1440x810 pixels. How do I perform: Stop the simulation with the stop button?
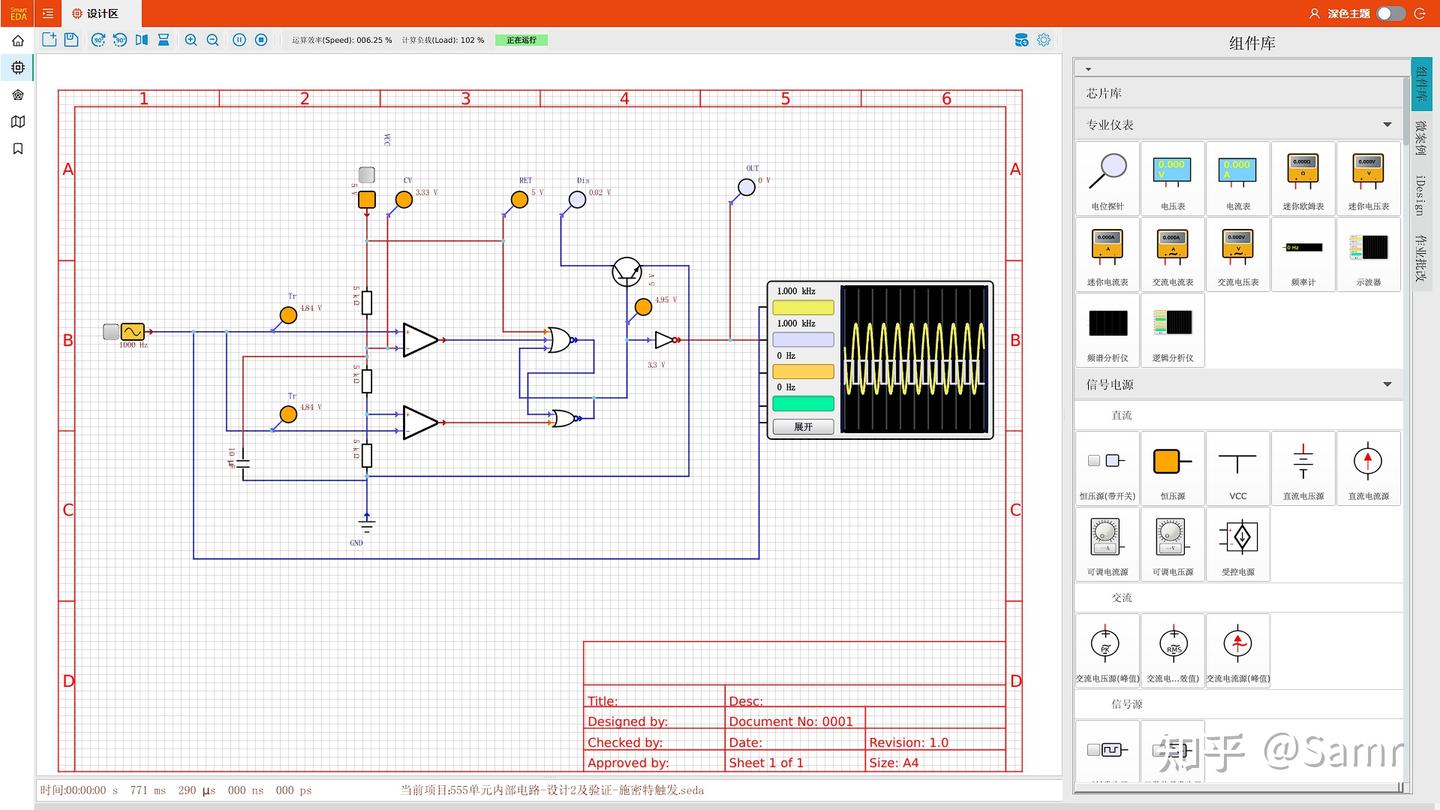click(x=261, y=40)
